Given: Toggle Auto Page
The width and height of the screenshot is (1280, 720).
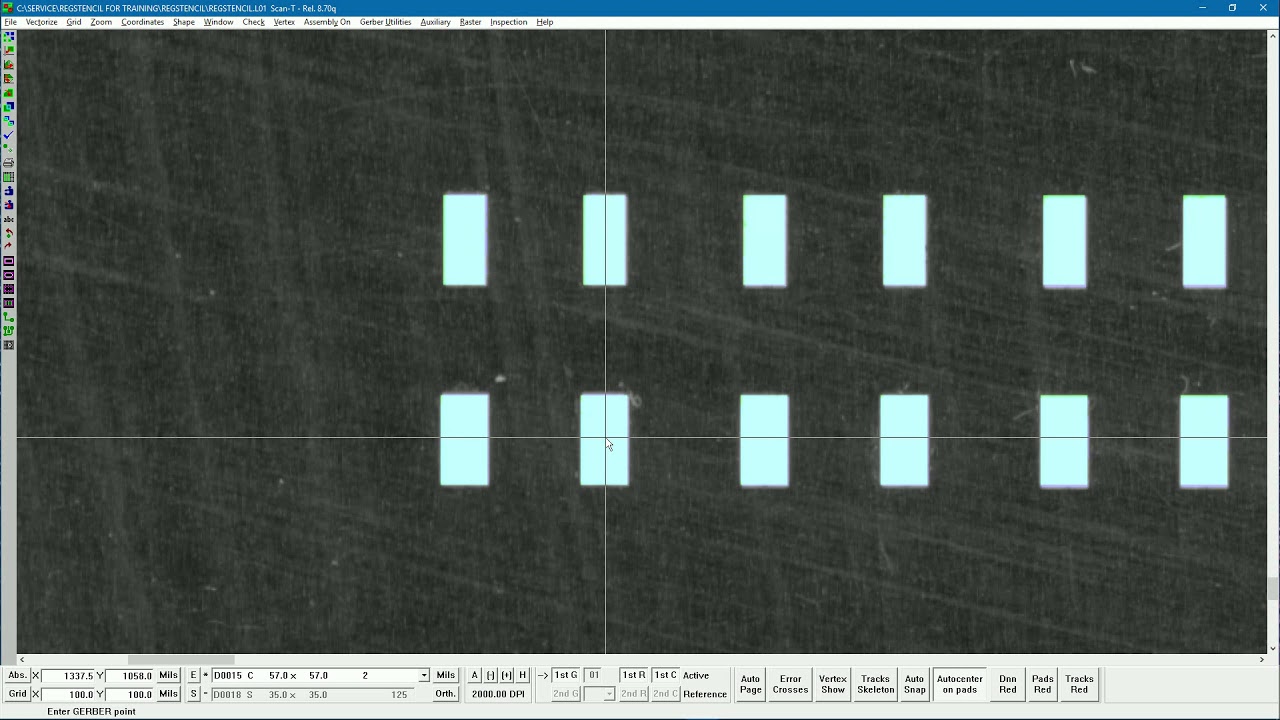Looking at the screenshot, I should pos(751,684).
